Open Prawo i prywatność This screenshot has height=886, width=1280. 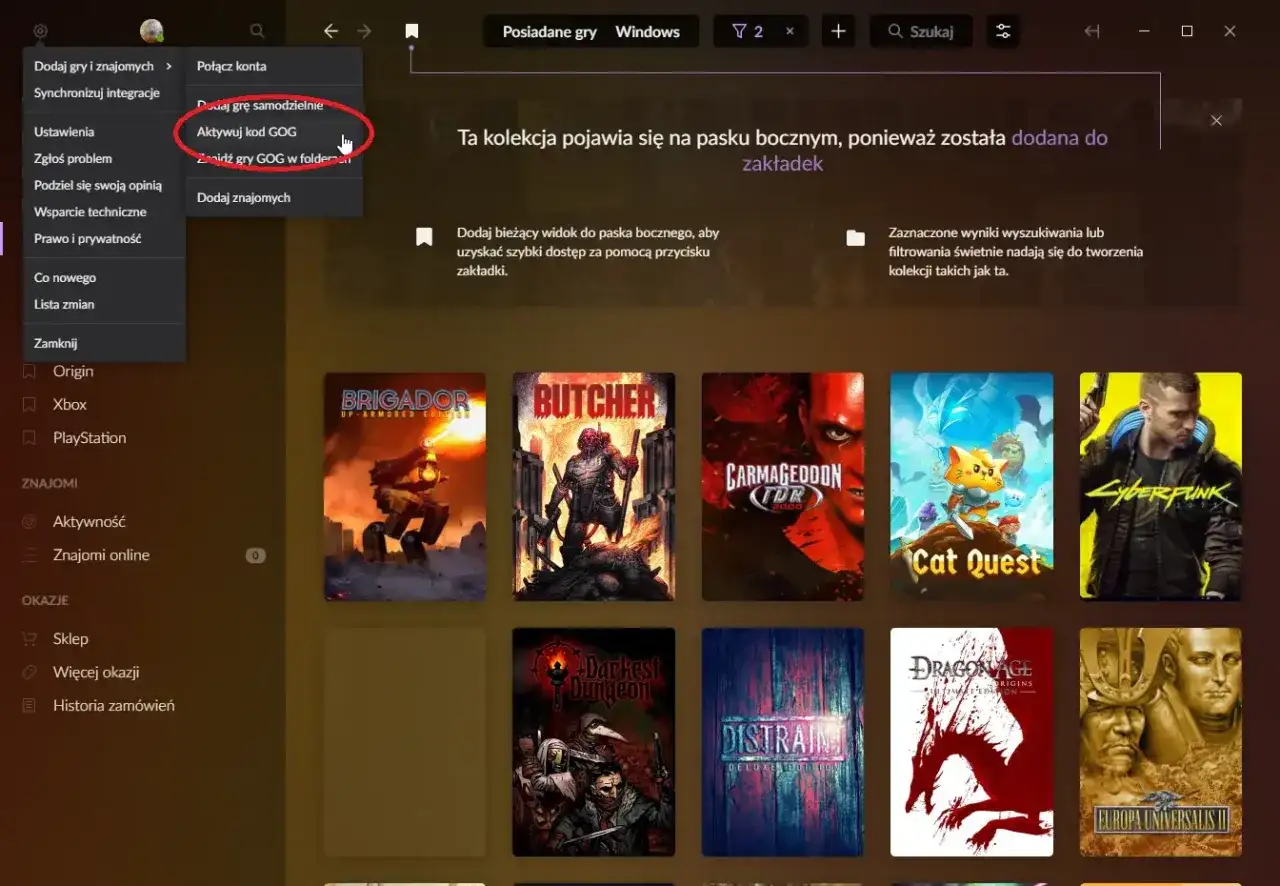click(x=104, y=239)
